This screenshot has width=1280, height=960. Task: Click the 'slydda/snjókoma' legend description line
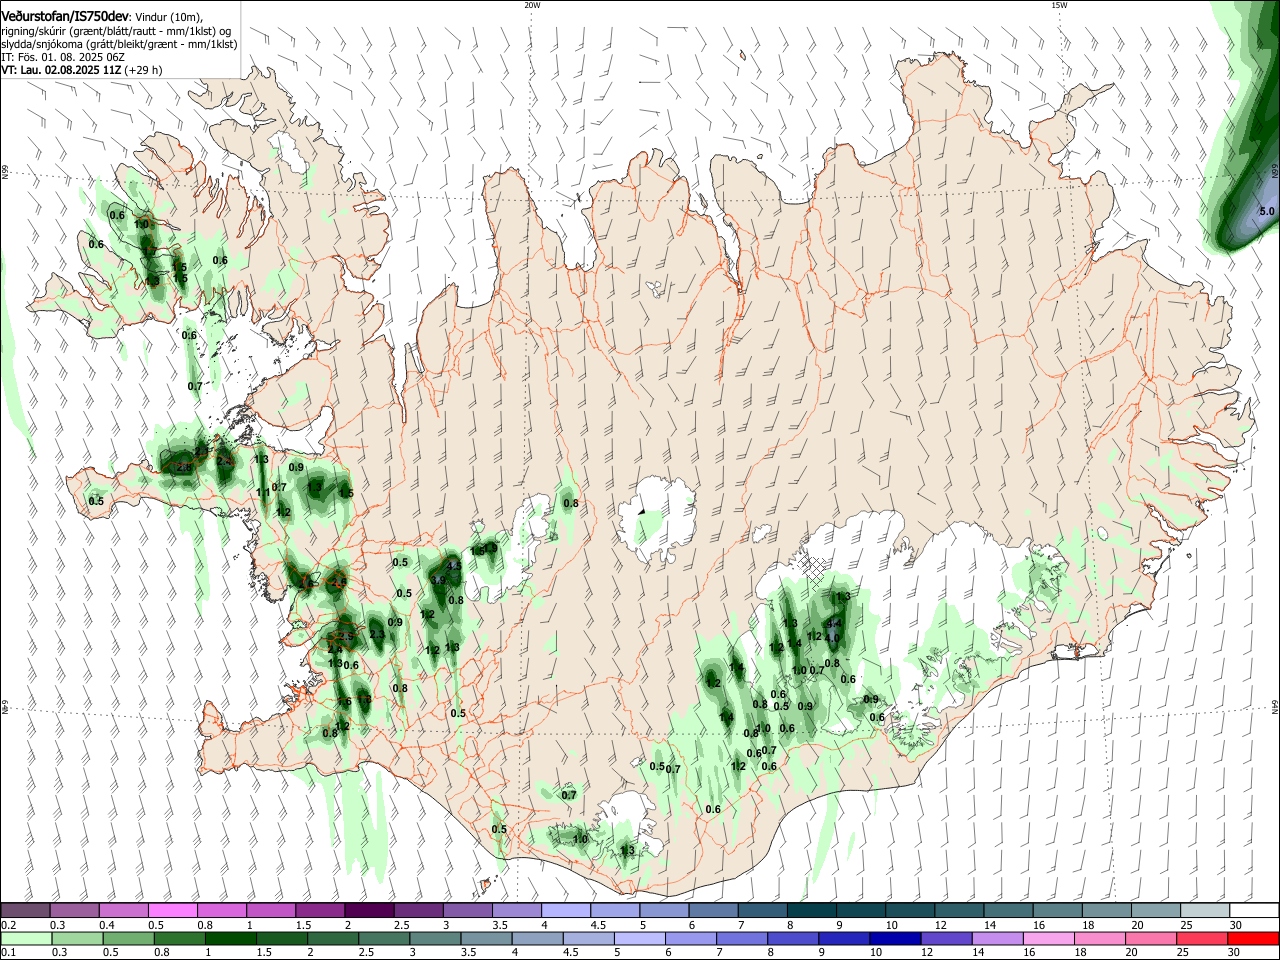[119, 44]
